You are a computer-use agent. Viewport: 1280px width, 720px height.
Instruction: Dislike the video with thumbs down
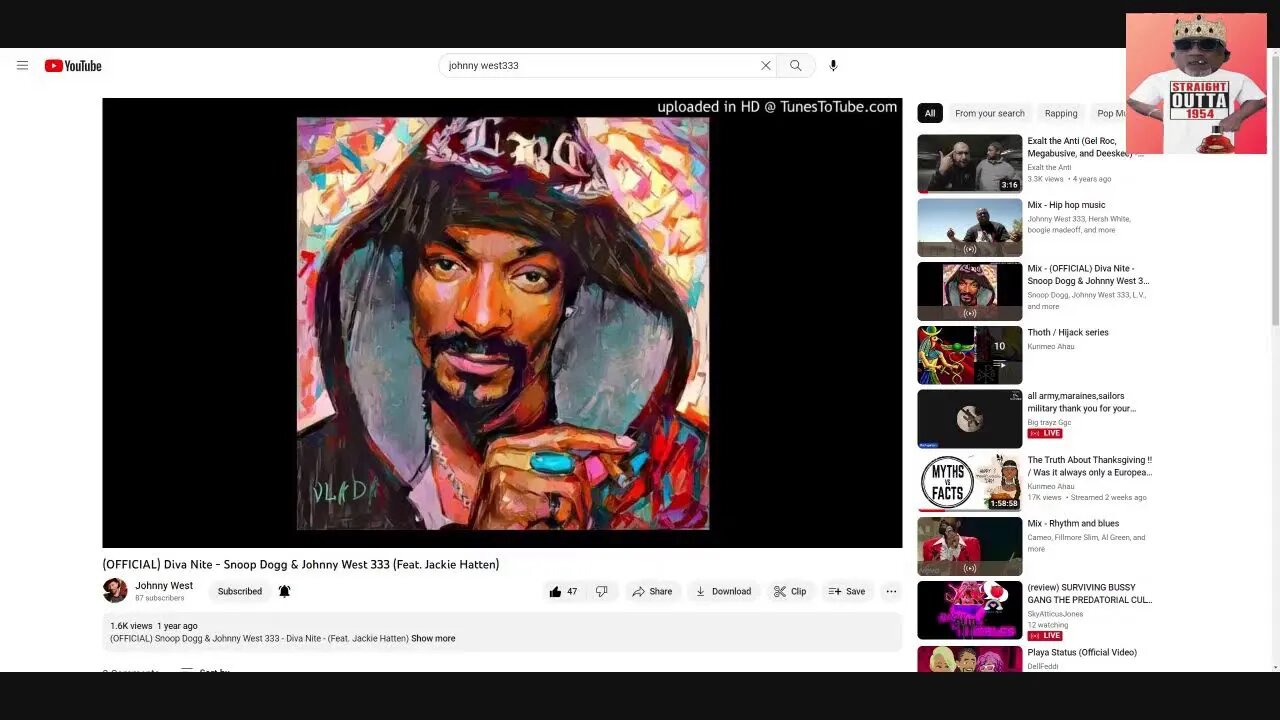pos(601,591)
